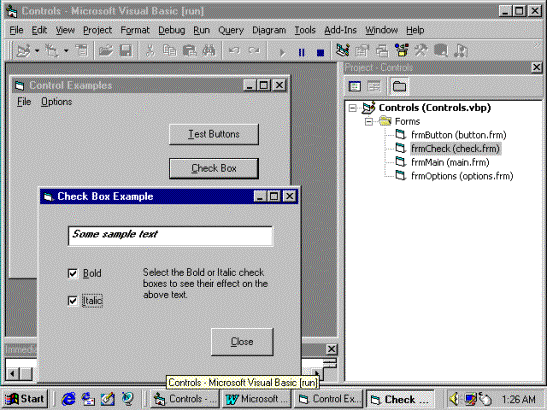Open the Toolbox toolbar icon
The width and height of the screenshot is (547, 410).
point(421,51)
